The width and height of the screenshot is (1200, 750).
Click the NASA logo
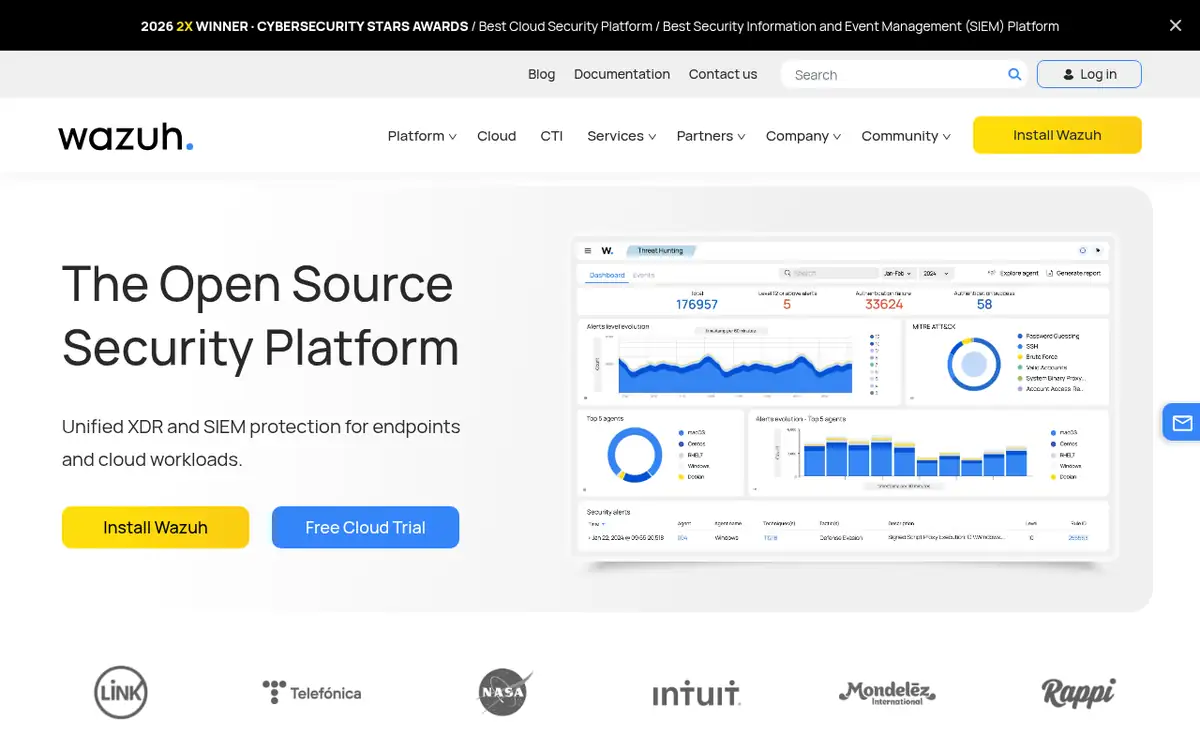505,692
